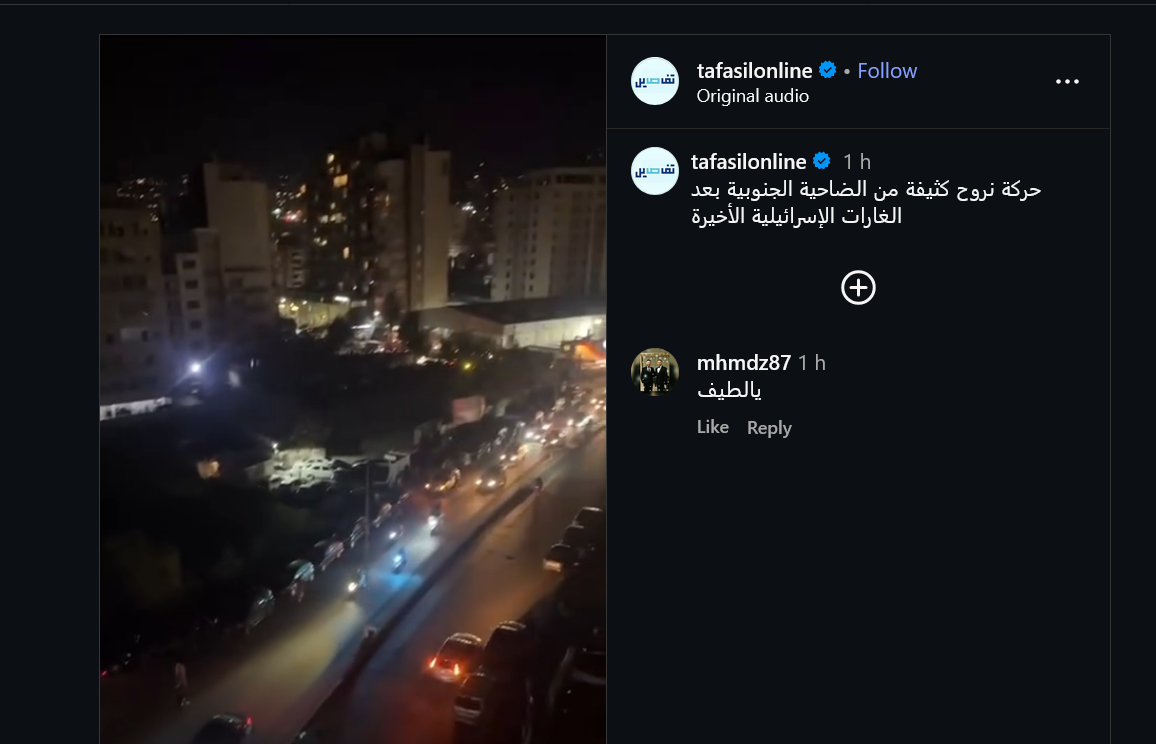Load more comments with plus circle
Screen dimensions: 1156x744
(858, 288)
